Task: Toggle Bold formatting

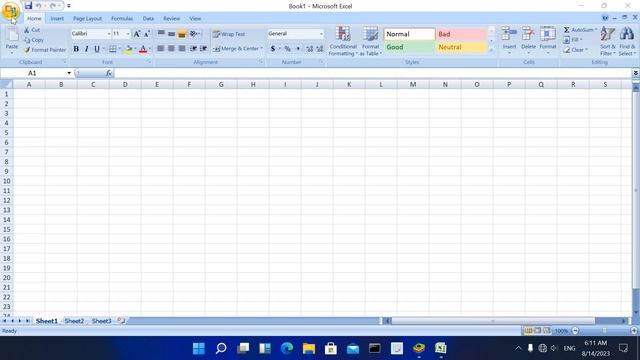Action: coord(76,49)
